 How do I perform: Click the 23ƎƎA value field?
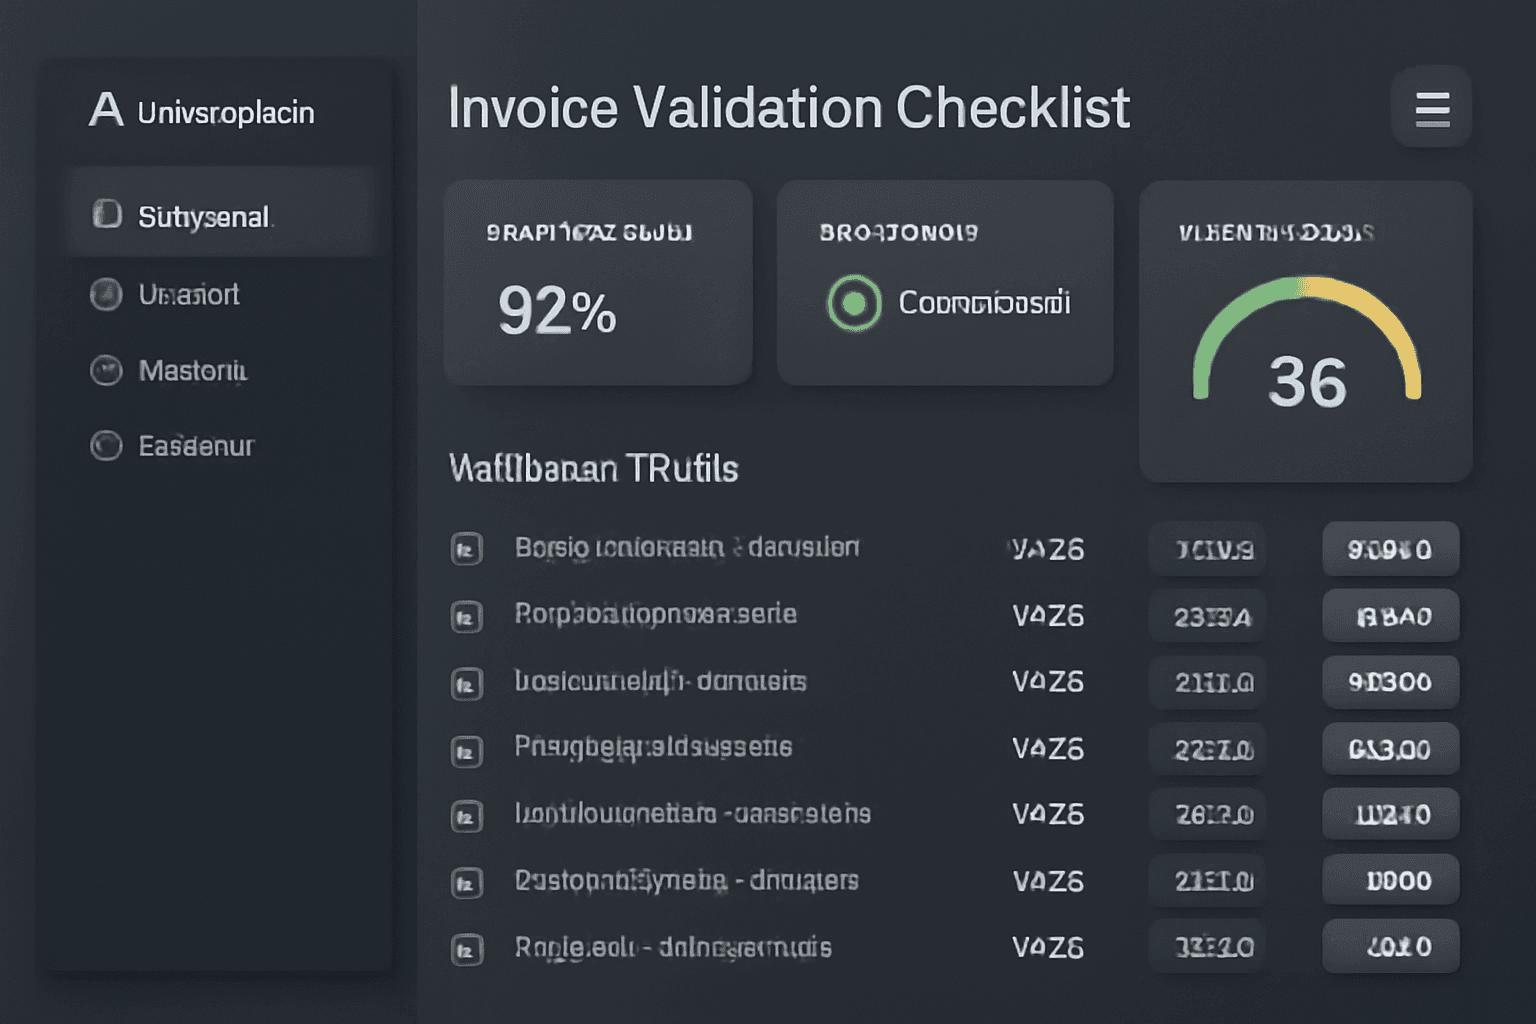coord(1207,616)
